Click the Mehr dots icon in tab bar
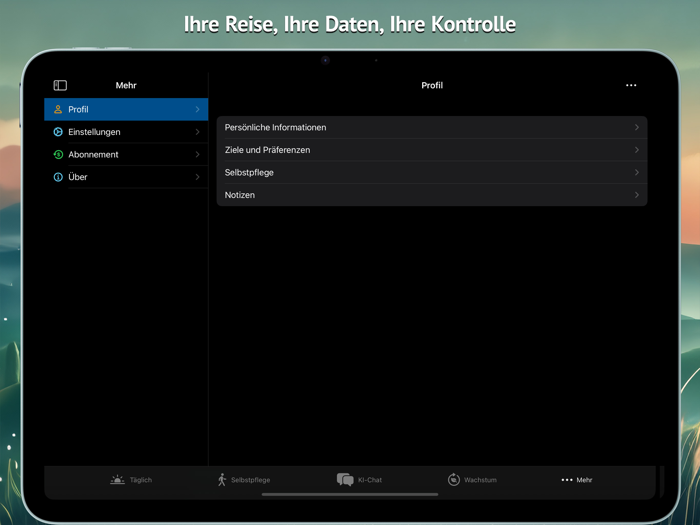This screenshot has width=700, height=525. click(x=567, y=480)
